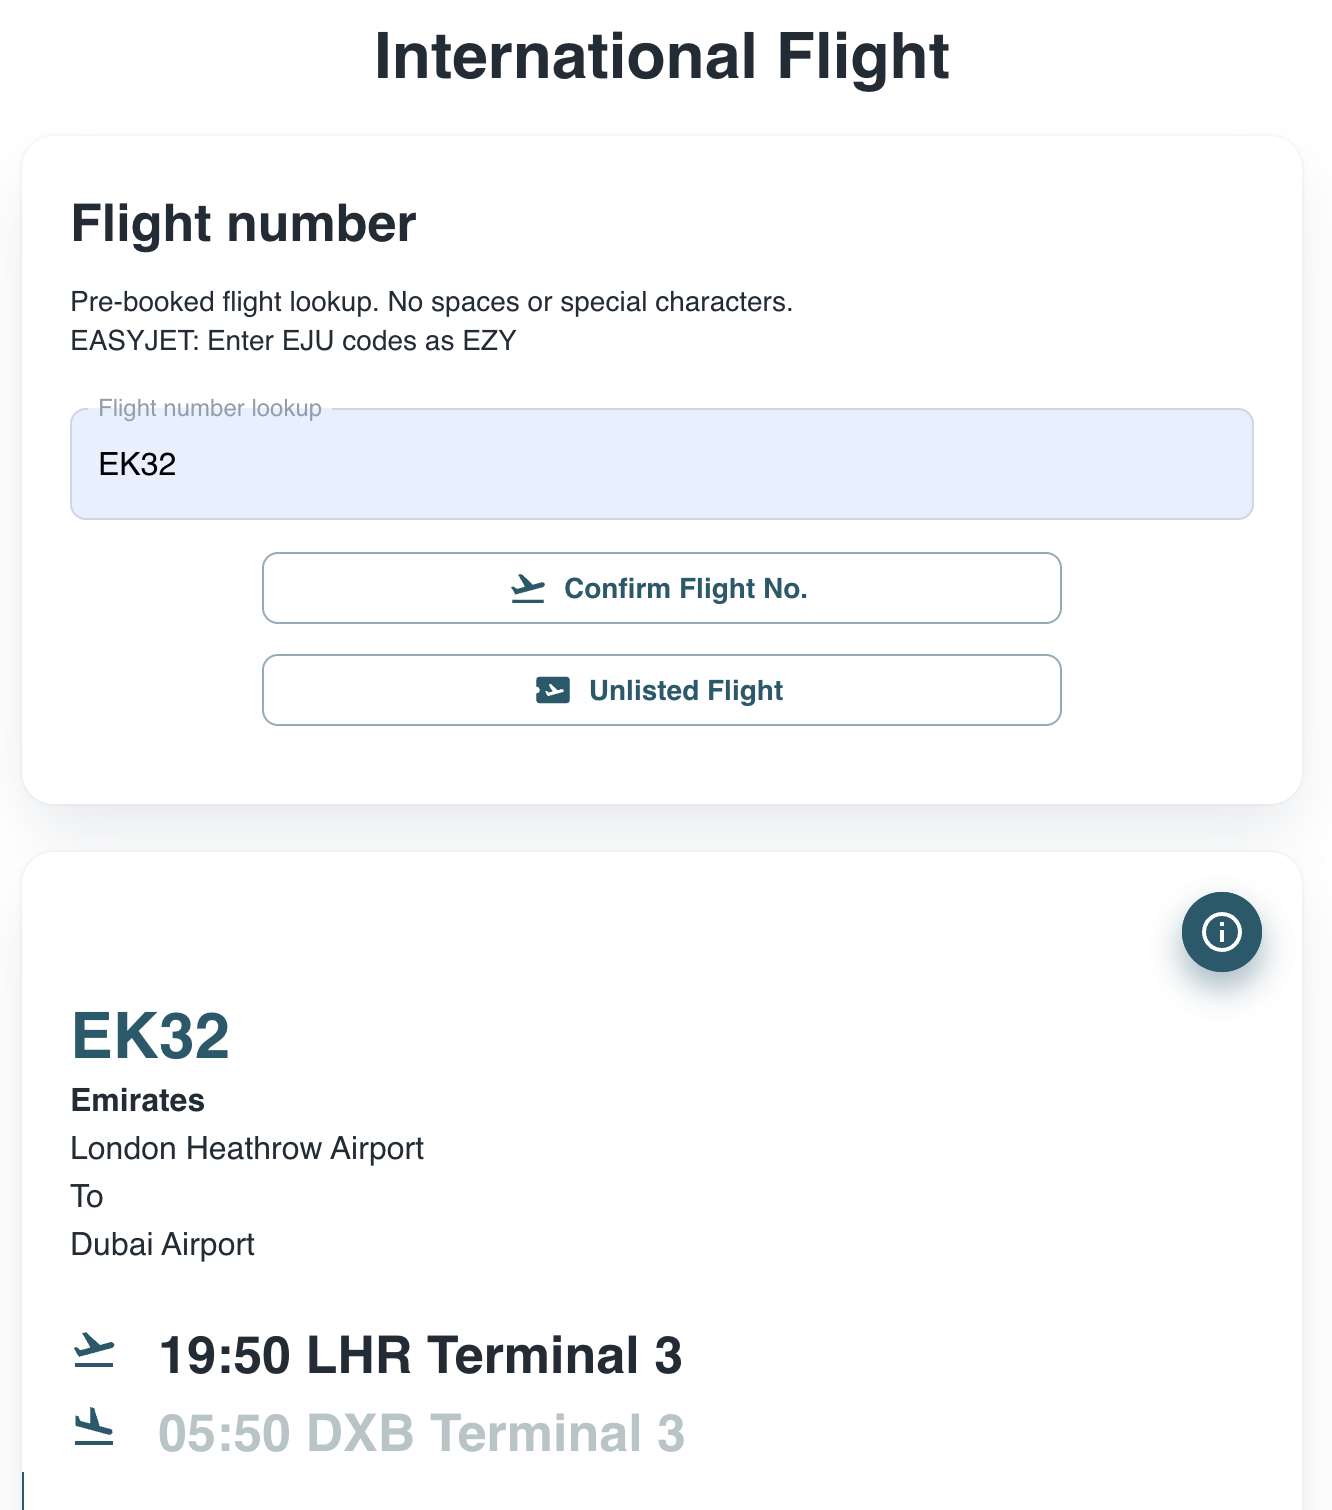Click the Pre-booked flight lookup instruction text
The height and width of the screenshot is (1510, 1332).
[x=432, y=302]
